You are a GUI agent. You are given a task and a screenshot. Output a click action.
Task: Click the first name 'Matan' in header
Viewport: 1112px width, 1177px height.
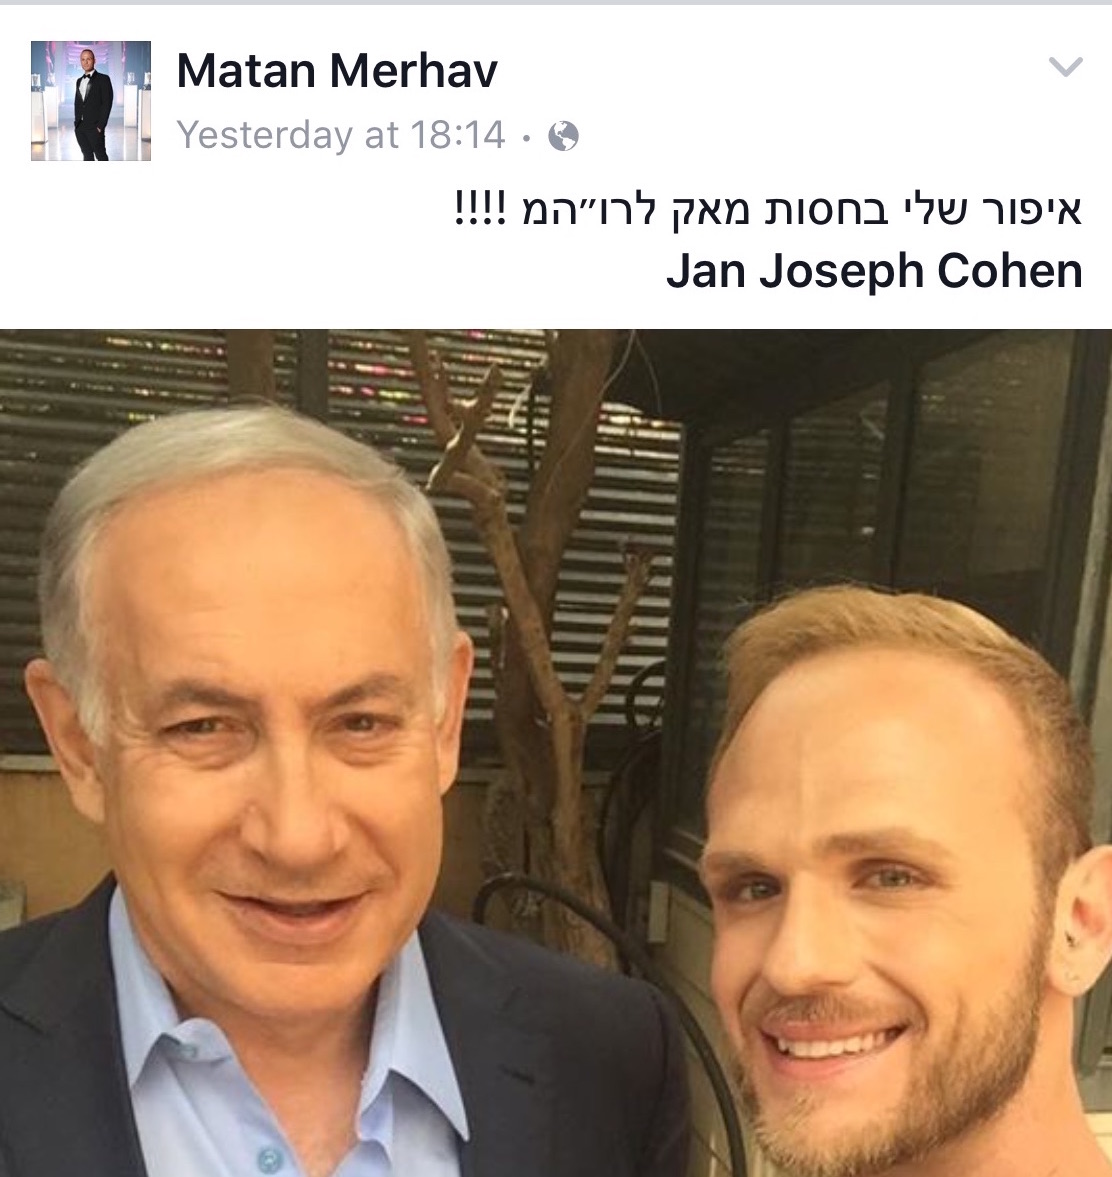[x=246, y=71]
